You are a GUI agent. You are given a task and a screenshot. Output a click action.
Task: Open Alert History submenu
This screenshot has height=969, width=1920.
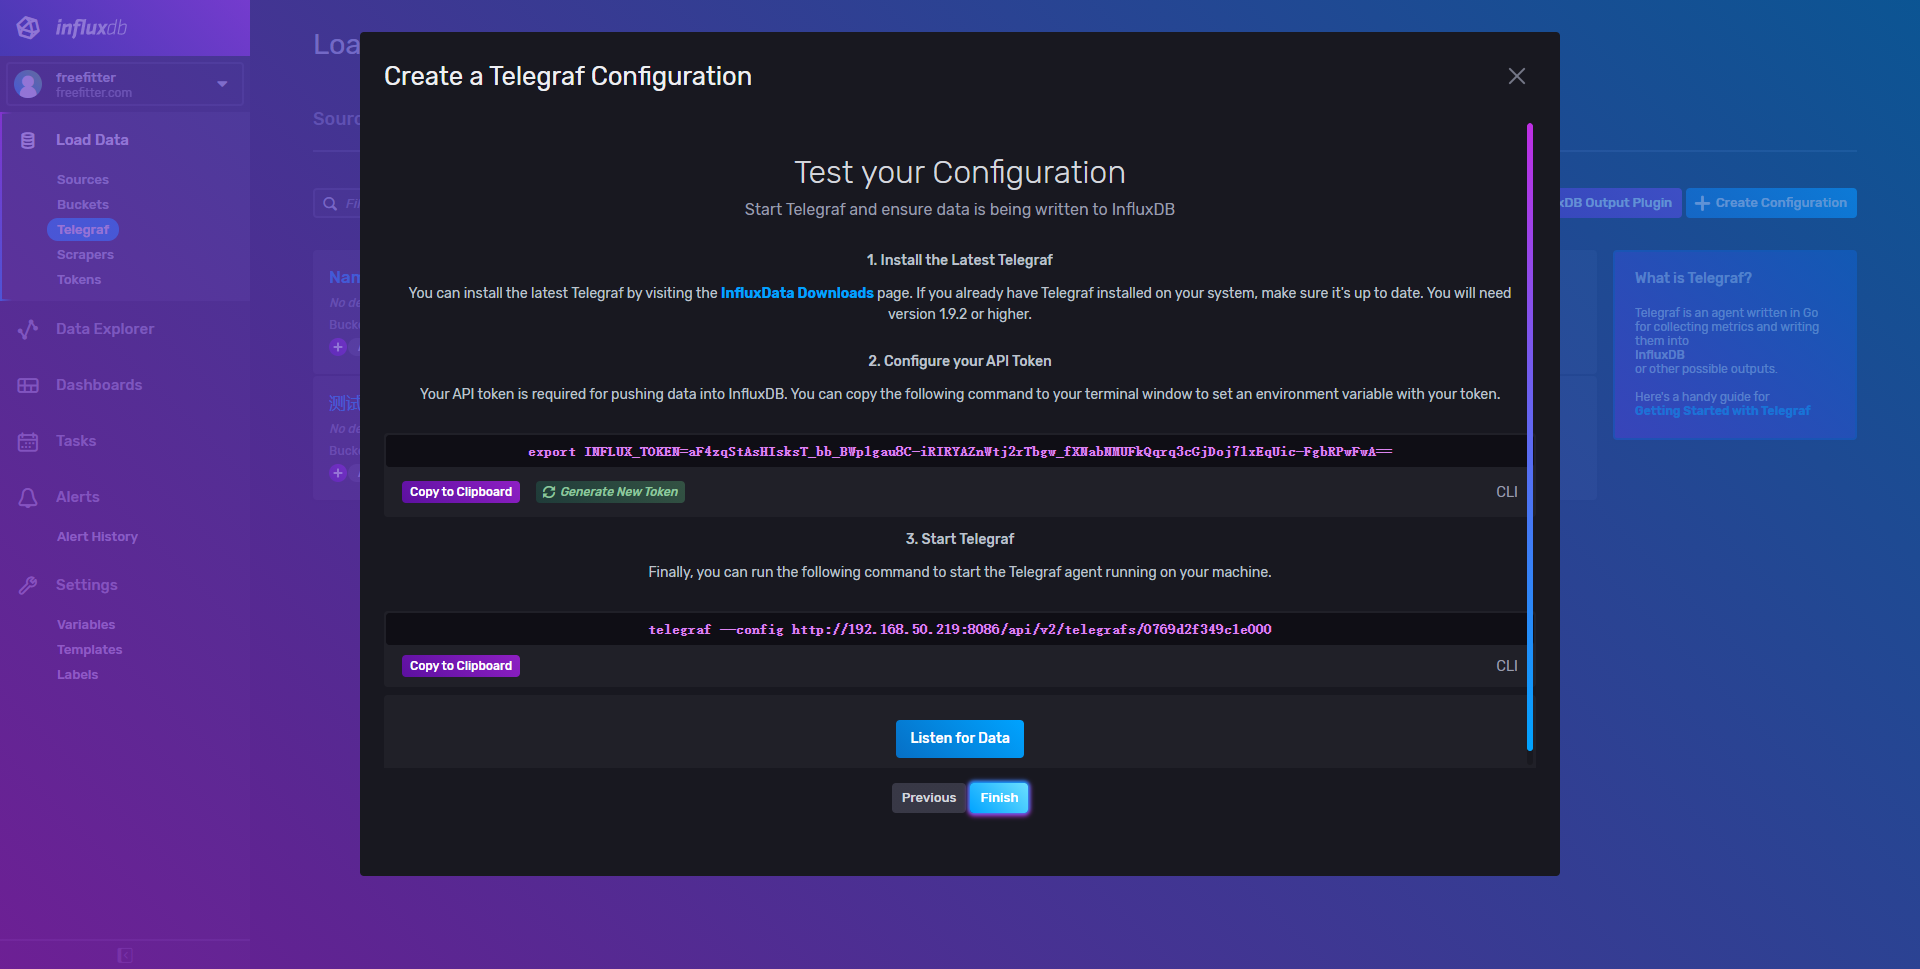click(x=97, y=537)
